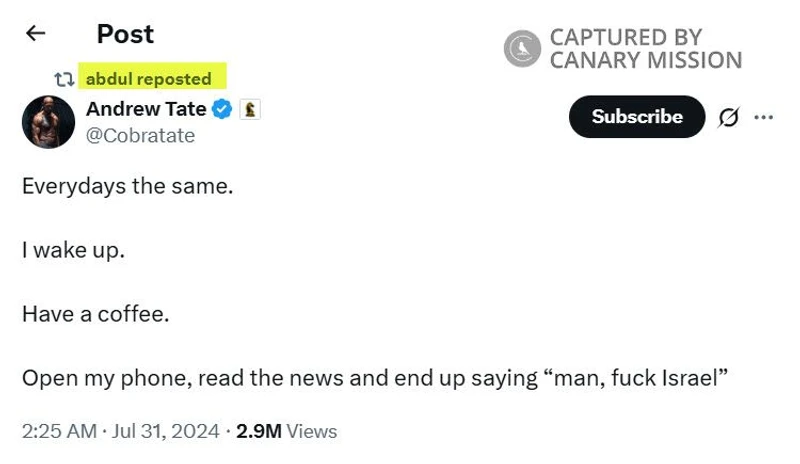
Task: Open the three-dot more options menu
Action: coord(764,117)
